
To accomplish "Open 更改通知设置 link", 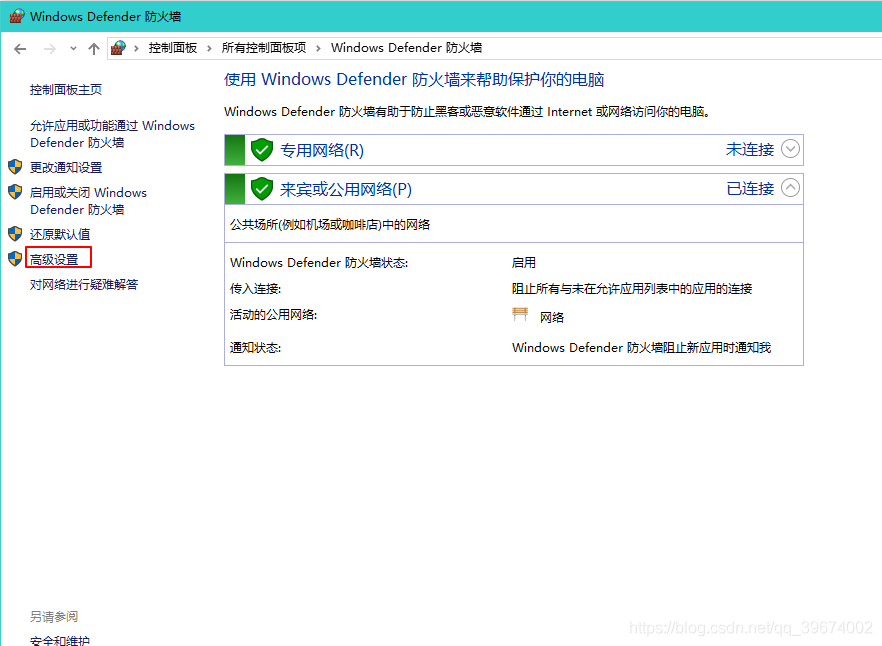I will click(66, 167).
